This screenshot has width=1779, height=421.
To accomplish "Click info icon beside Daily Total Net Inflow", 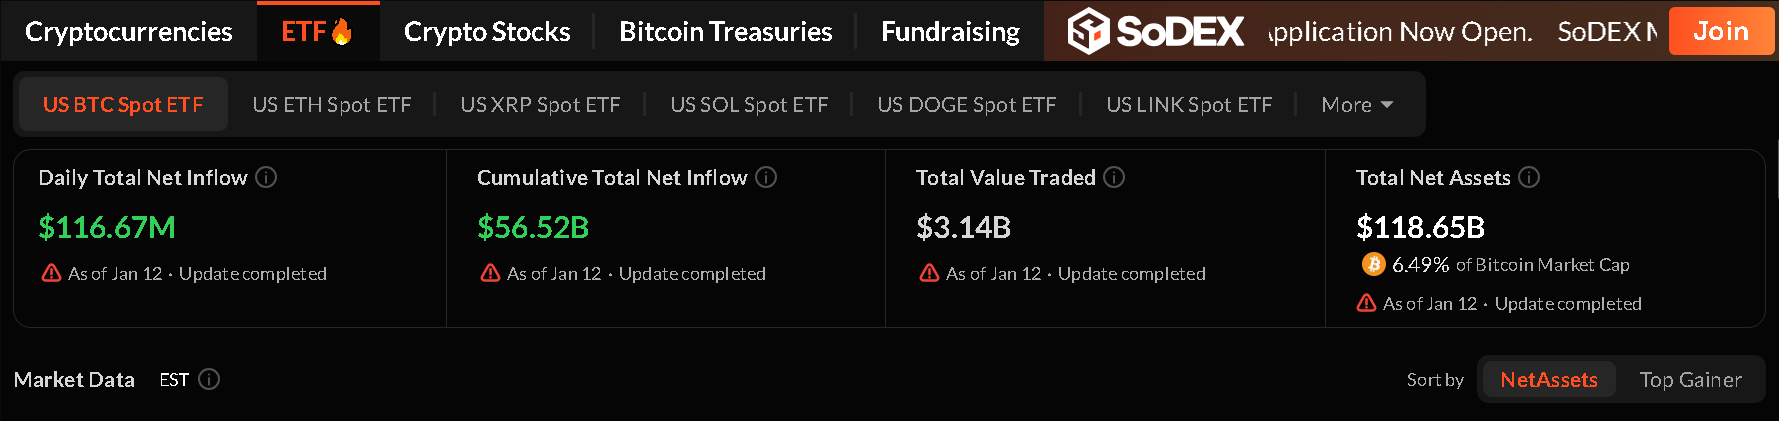I will (x=266, y=177).
